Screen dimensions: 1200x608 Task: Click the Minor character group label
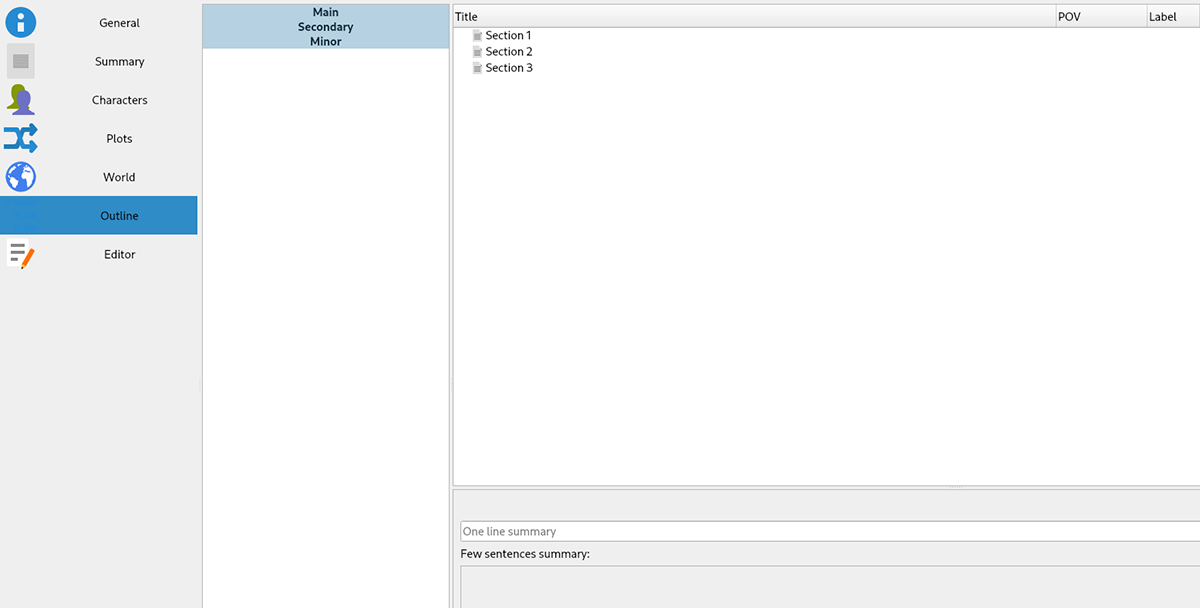pos(326,42)
